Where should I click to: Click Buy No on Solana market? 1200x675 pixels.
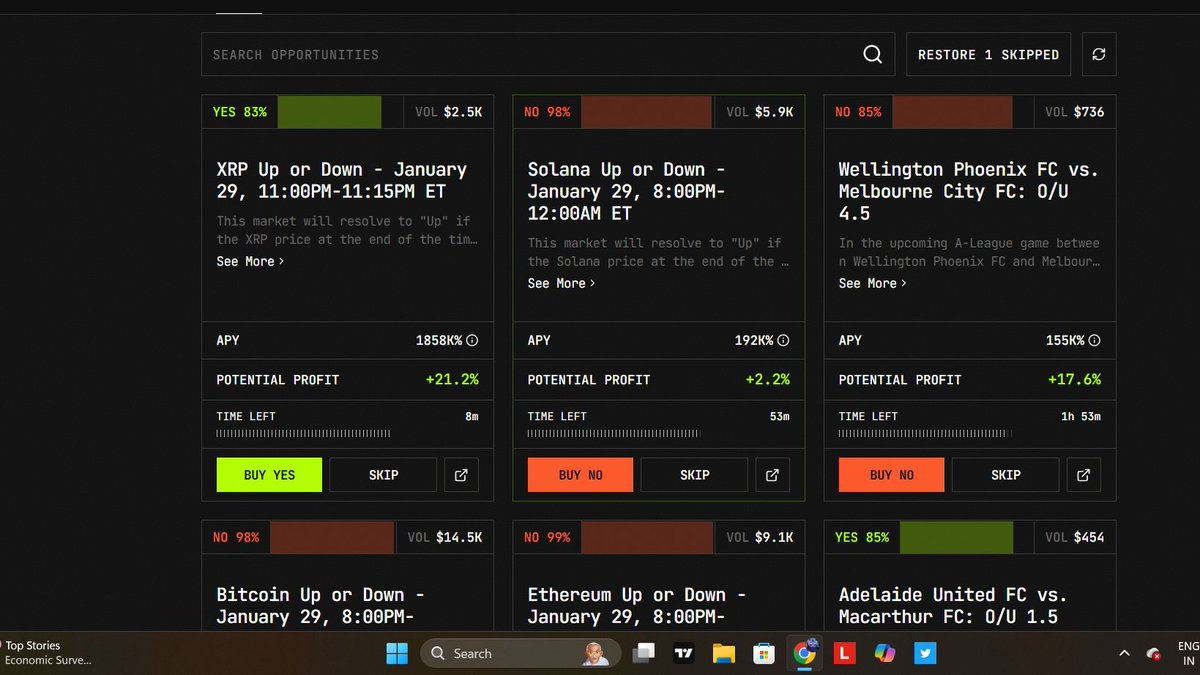point(580,475)
